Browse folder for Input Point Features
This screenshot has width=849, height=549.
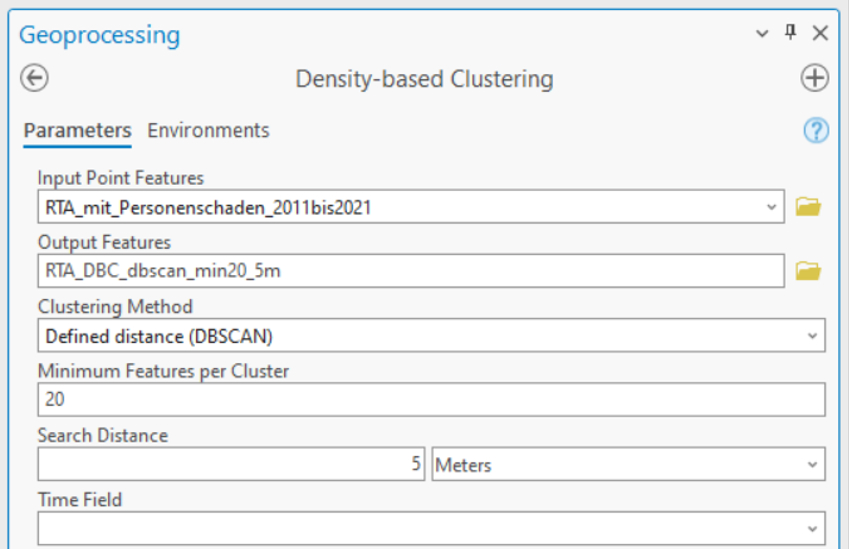tap(808, 207)
